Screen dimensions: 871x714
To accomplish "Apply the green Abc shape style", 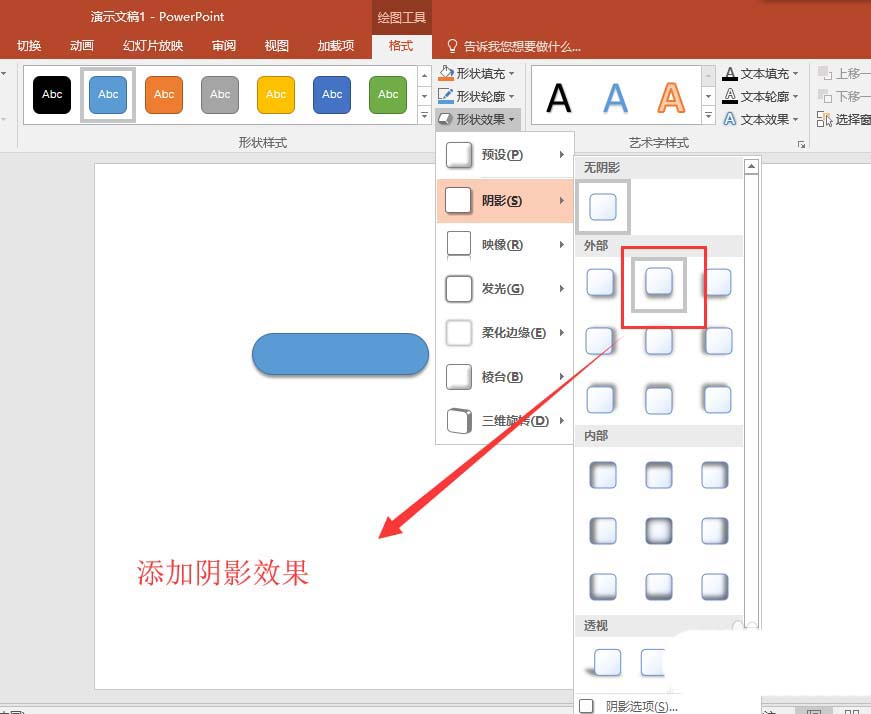I will point(388,95).
